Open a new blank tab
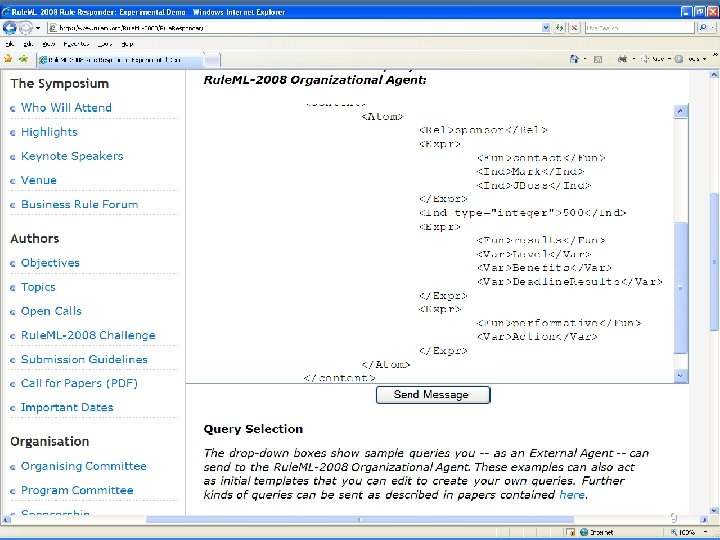720x540 pixels. (212, 60)
